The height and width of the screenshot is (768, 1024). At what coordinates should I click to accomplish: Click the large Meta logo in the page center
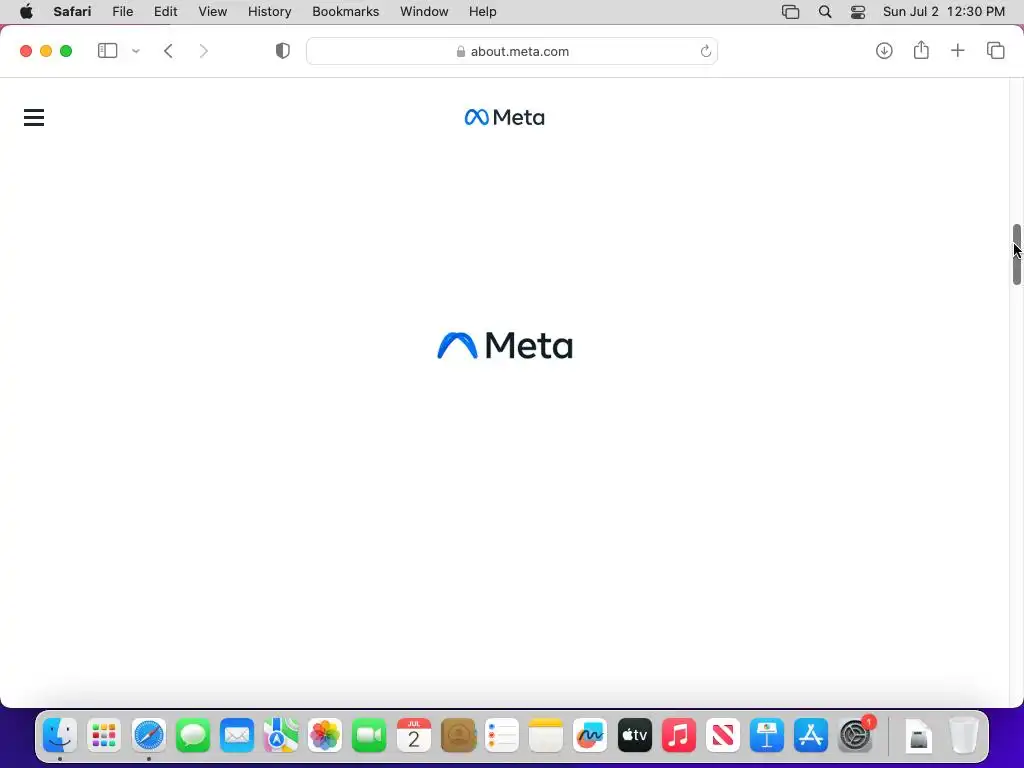tap(505, 345)
